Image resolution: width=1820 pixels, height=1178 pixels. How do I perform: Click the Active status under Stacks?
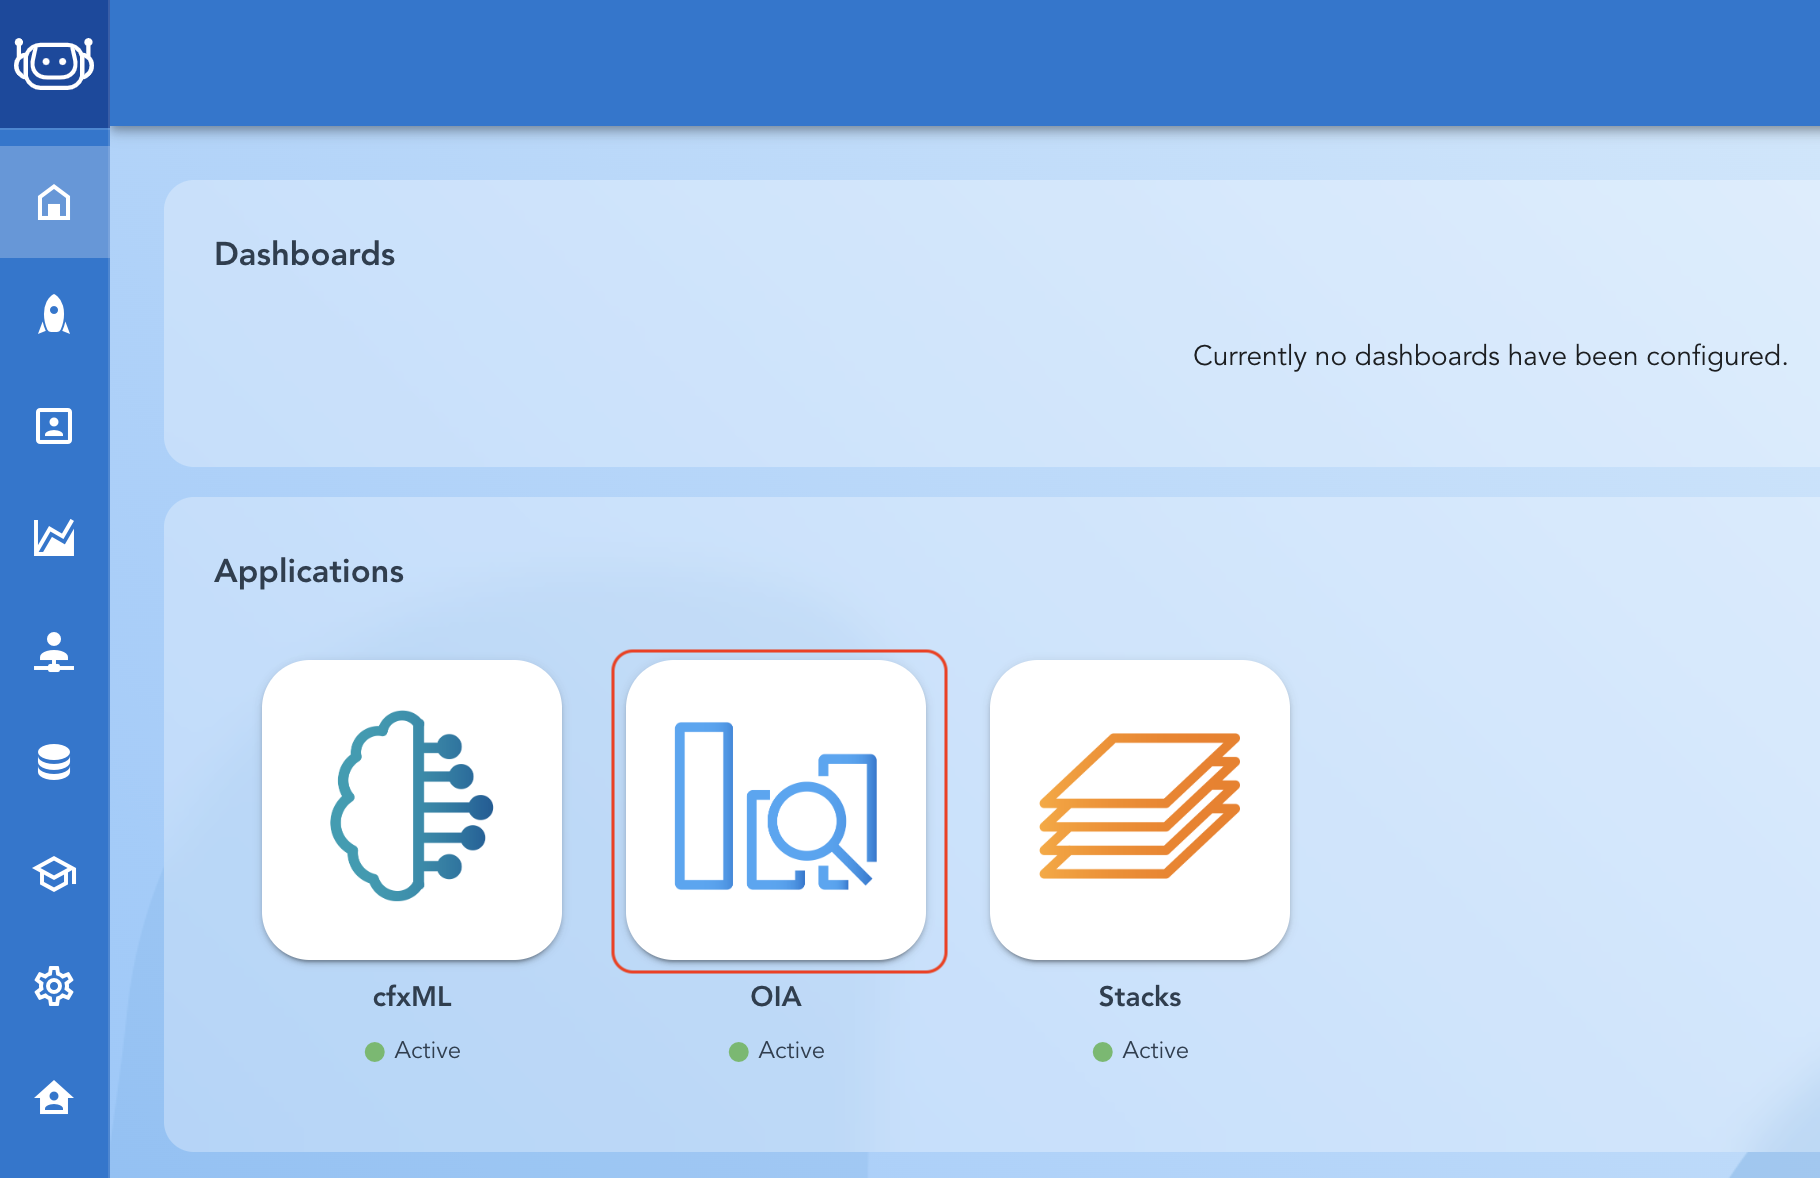point(1140,1051)
